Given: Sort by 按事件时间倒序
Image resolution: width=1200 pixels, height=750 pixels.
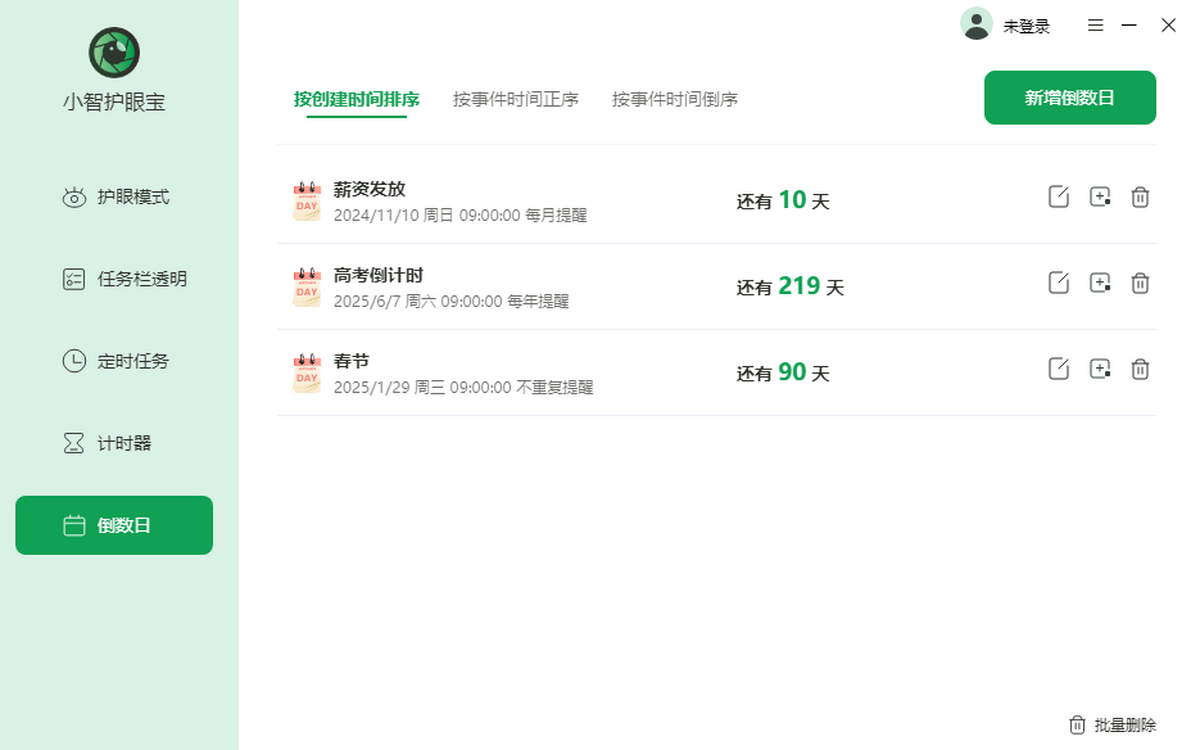Looking at the screenshot, I should [675, 99].
